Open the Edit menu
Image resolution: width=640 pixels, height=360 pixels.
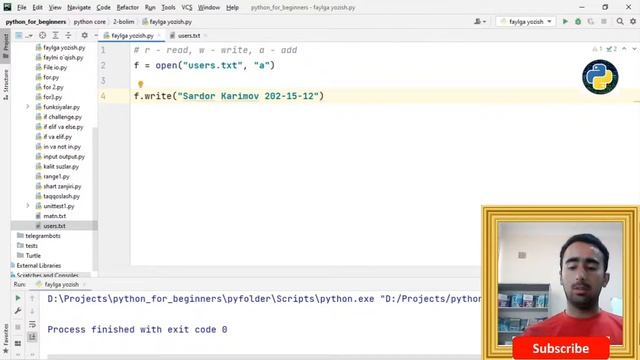point(37,7)
